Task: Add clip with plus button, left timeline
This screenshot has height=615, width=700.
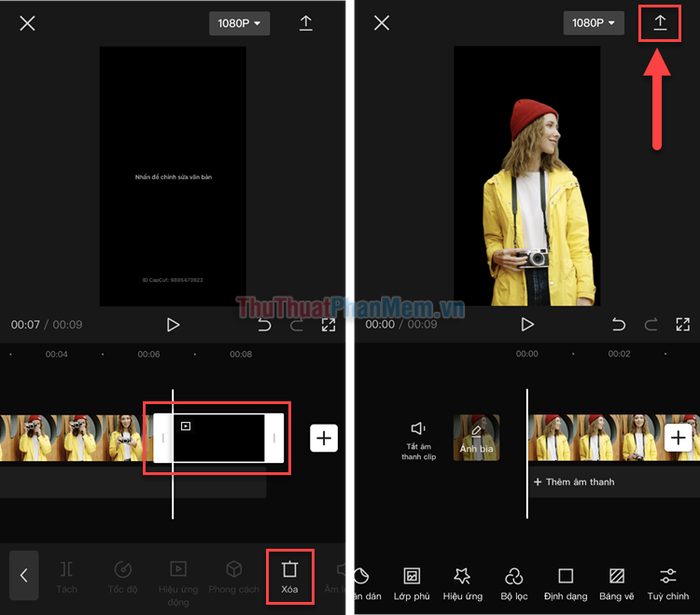Action: point(324,438)
